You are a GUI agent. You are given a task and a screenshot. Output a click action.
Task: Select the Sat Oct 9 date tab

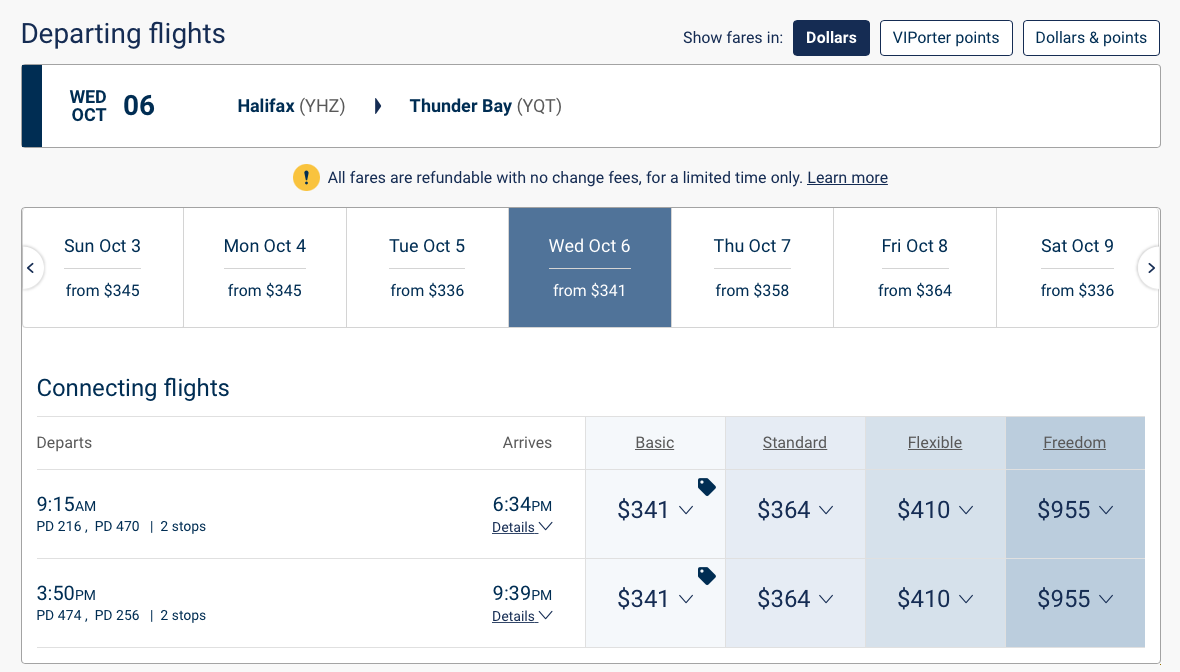click(1077, 267)
